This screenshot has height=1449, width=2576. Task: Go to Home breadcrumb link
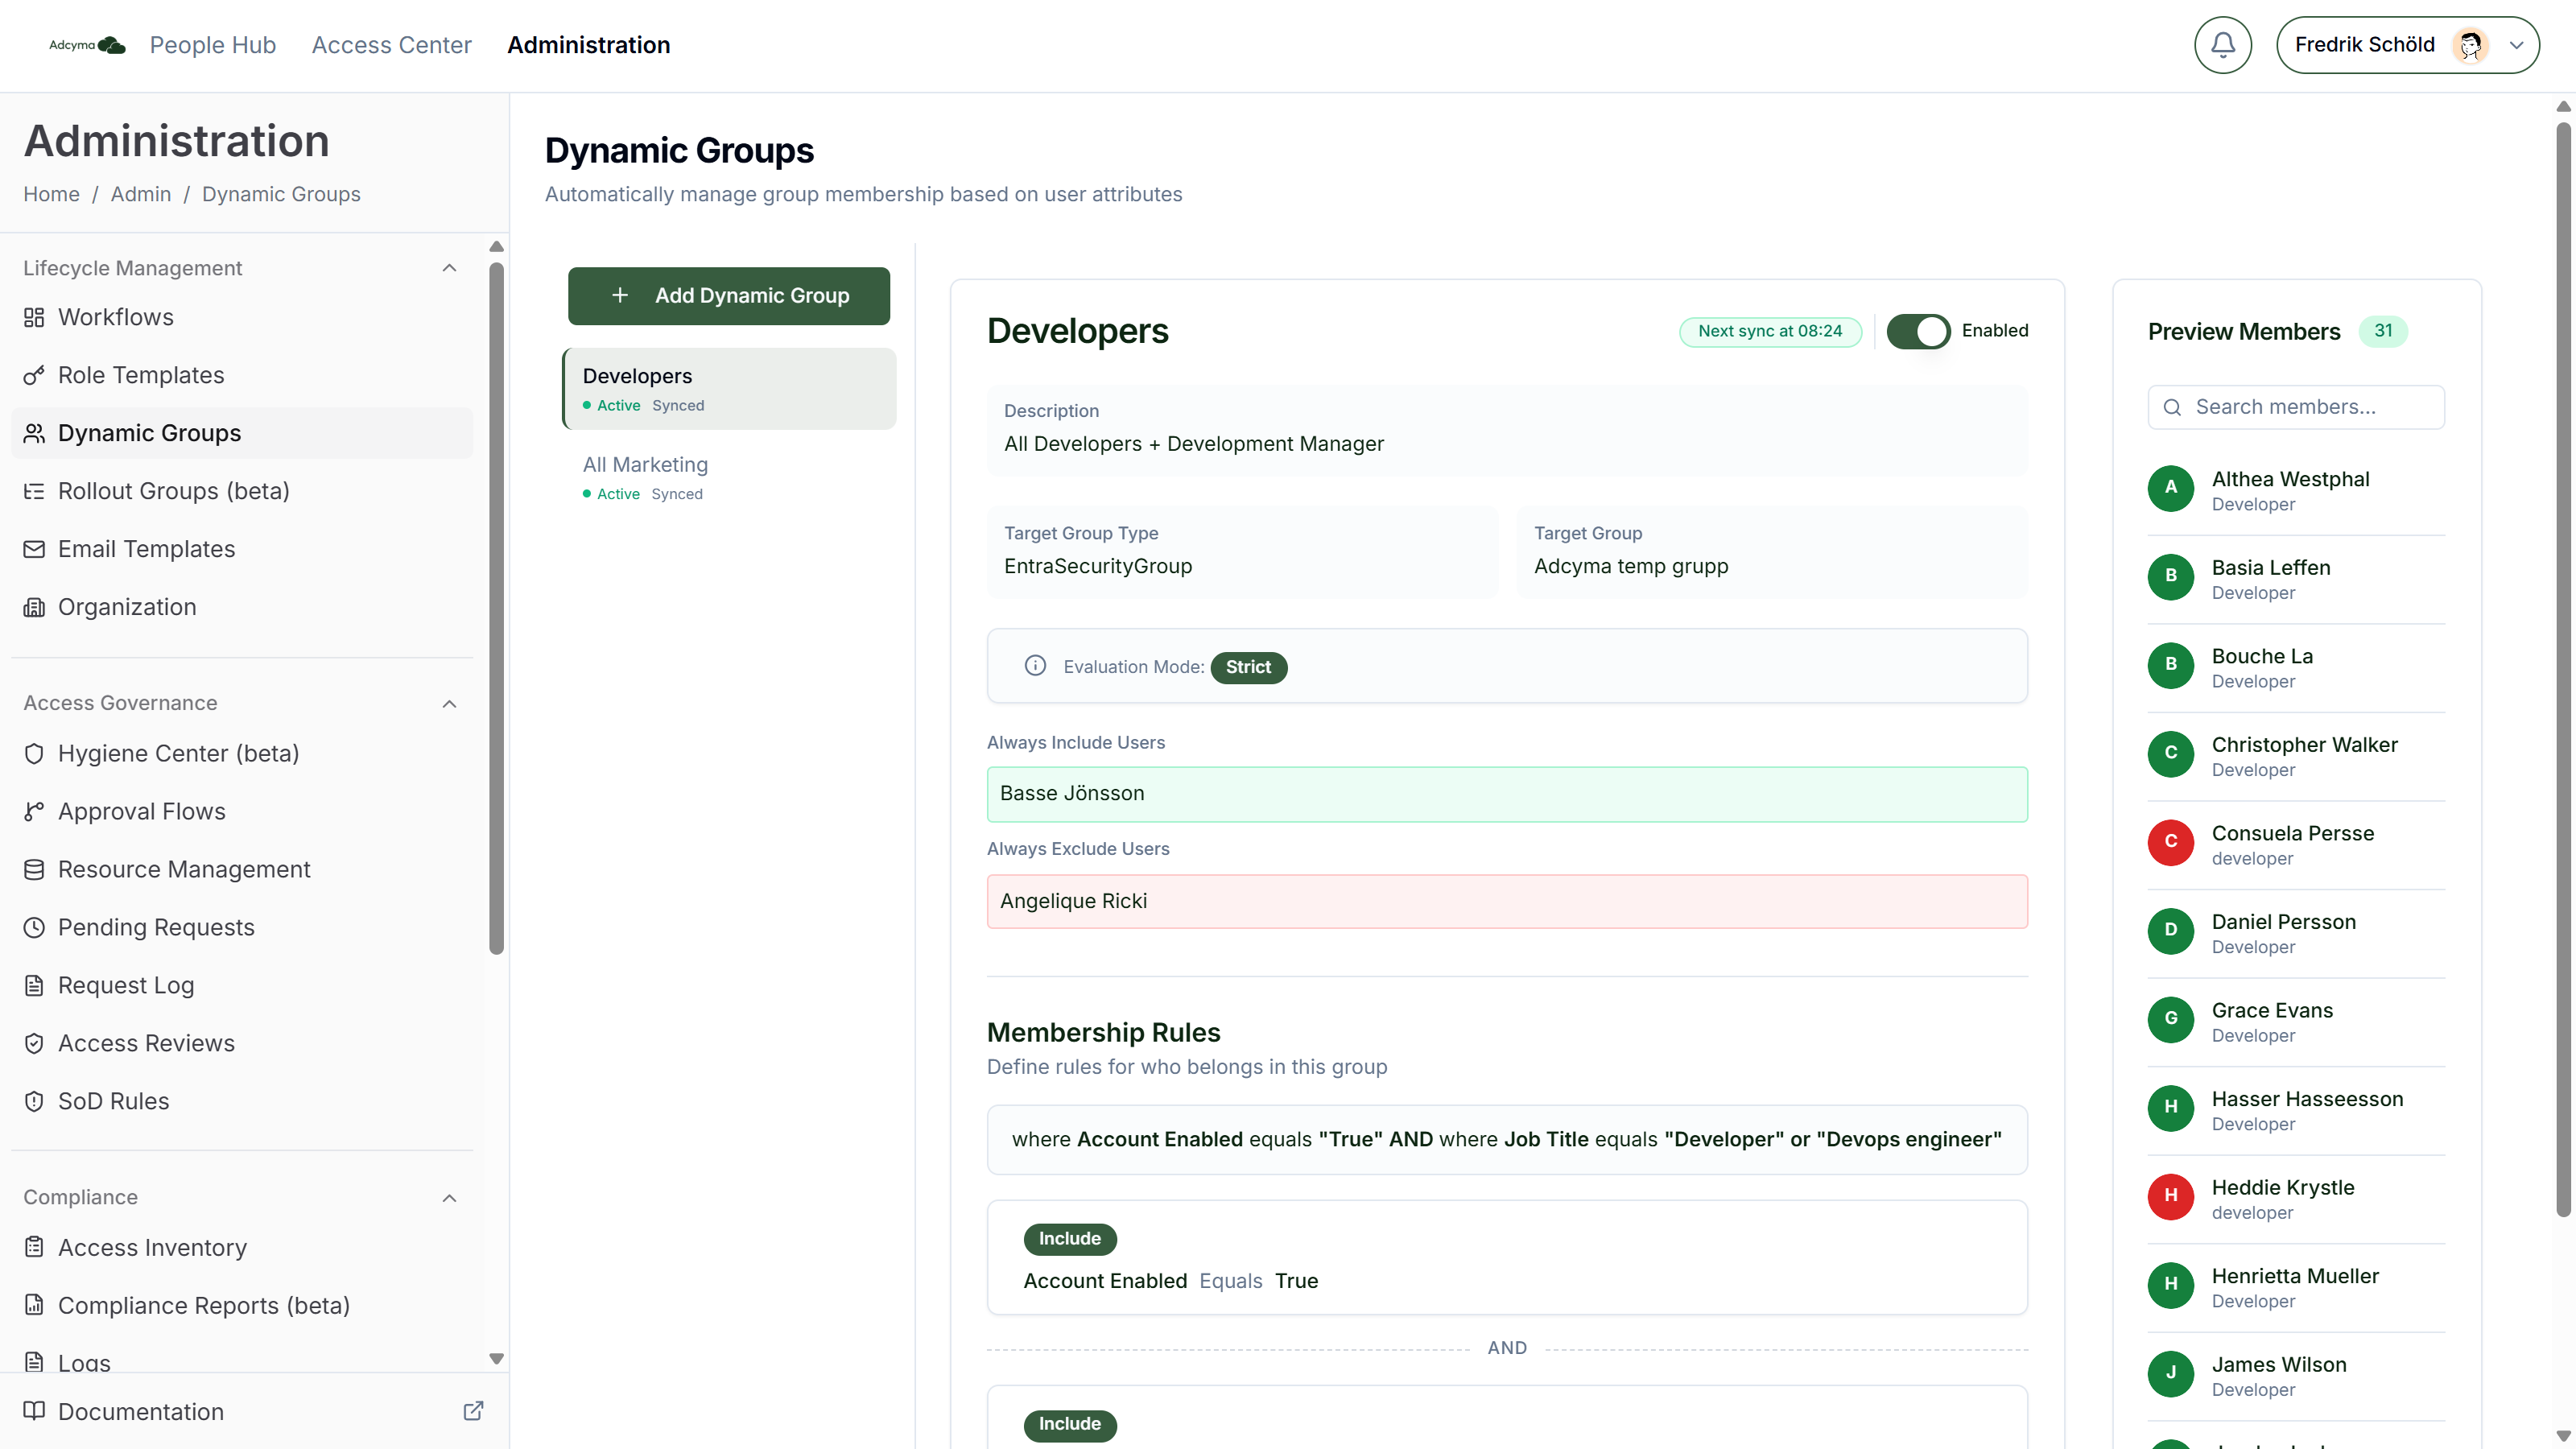[x=51, y=194]
